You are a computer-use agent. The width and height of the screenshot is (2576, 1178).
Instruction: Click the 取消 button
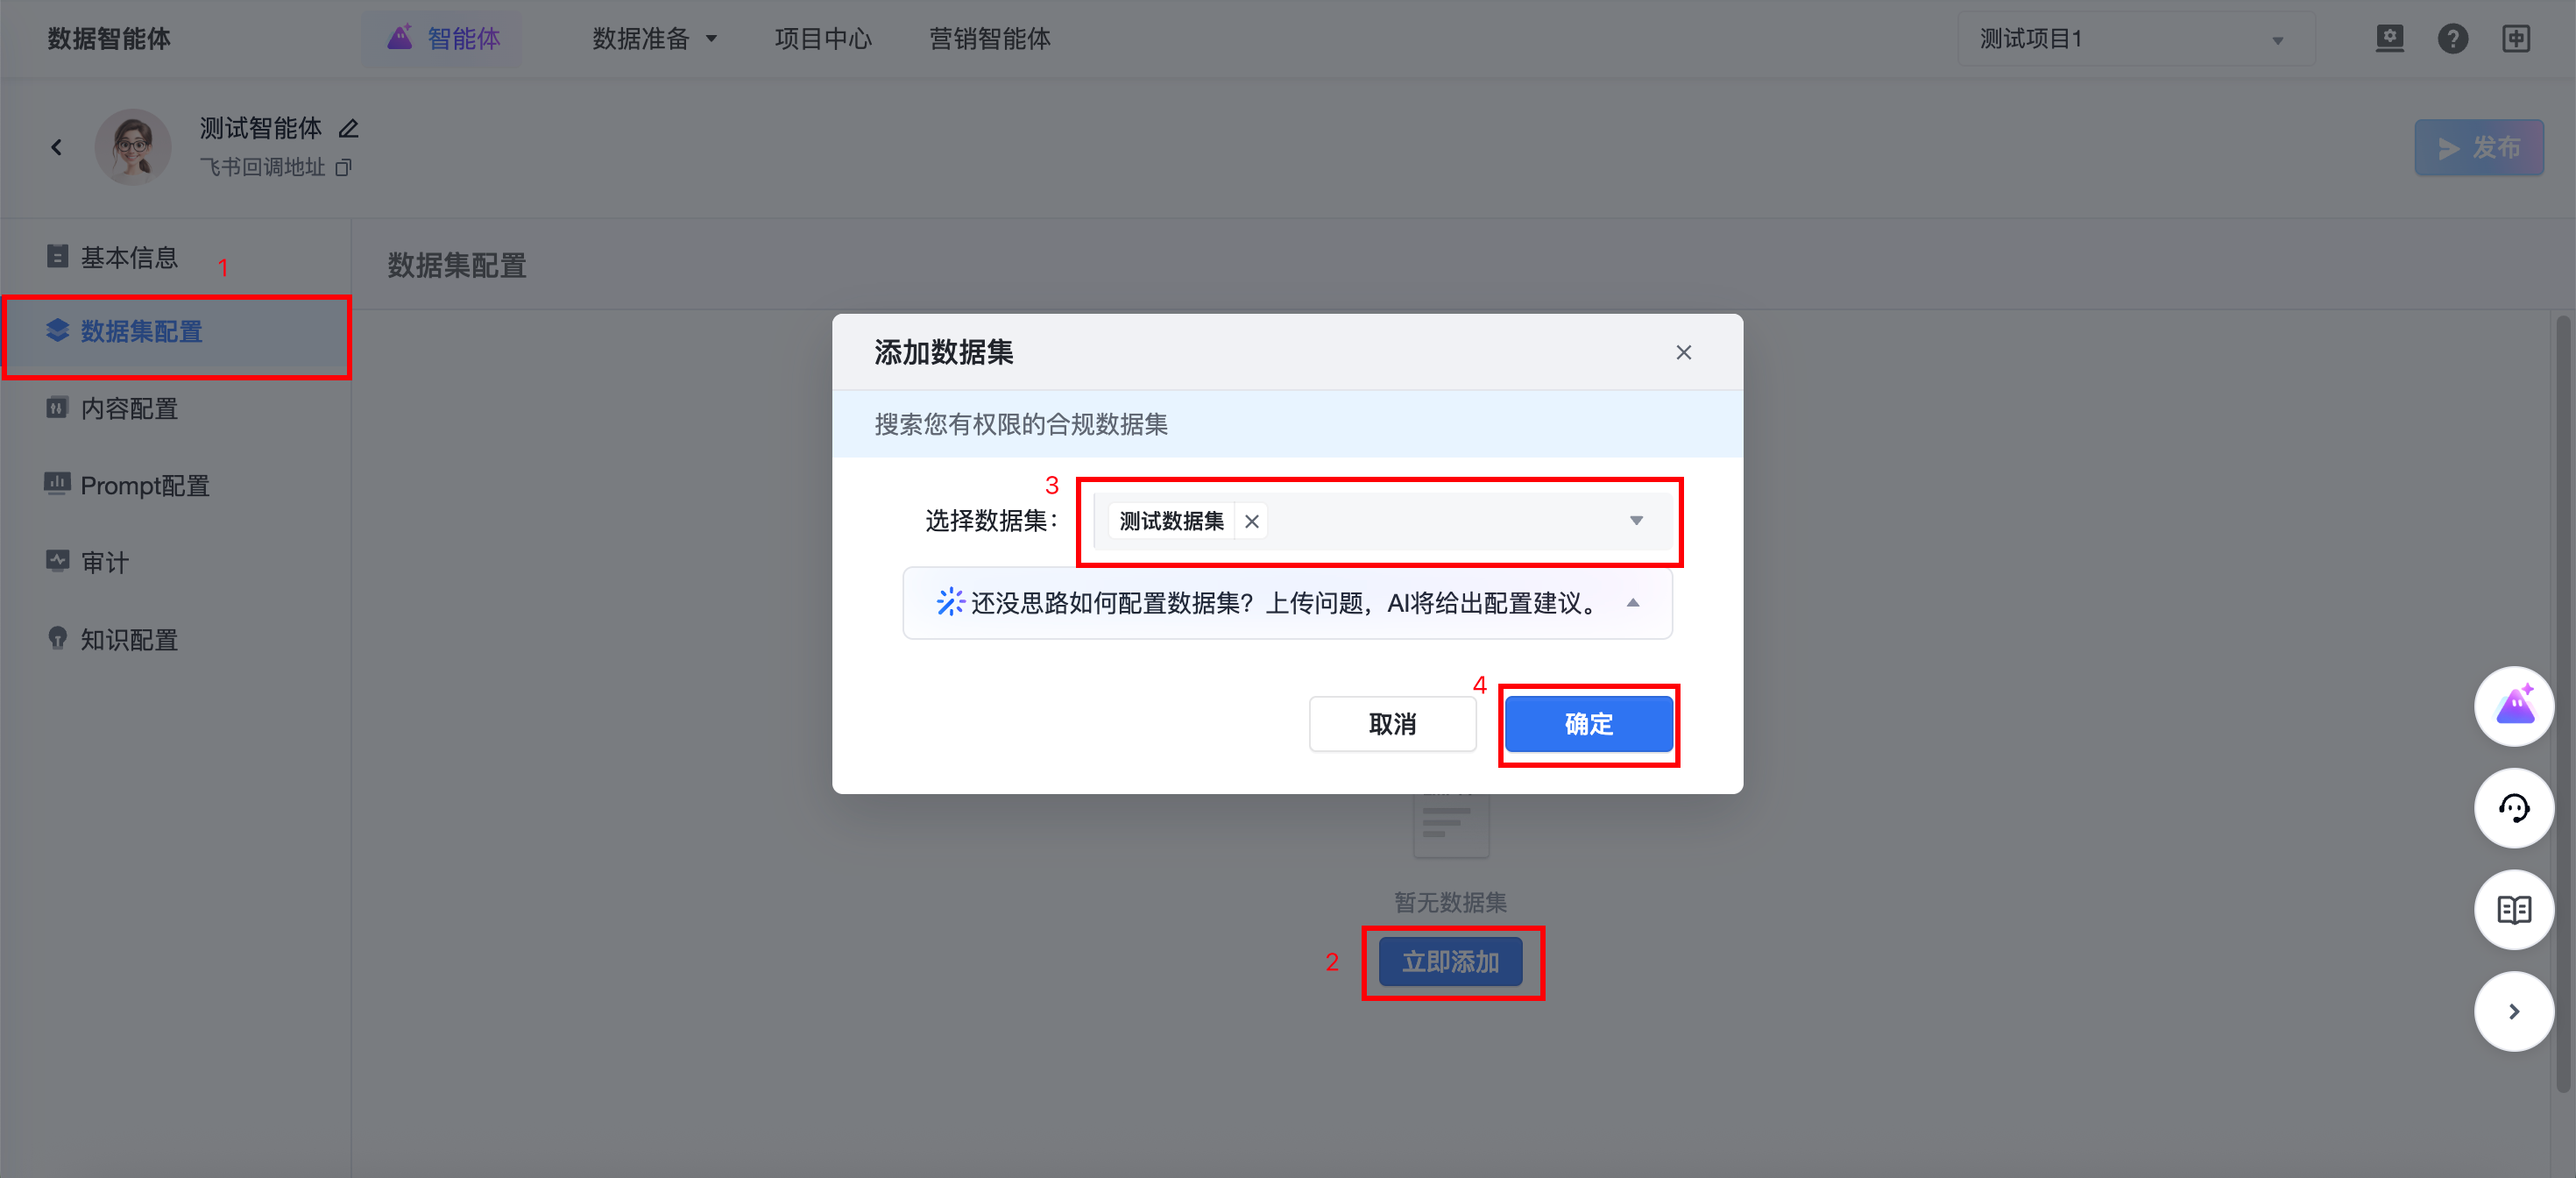point(1392,724)
